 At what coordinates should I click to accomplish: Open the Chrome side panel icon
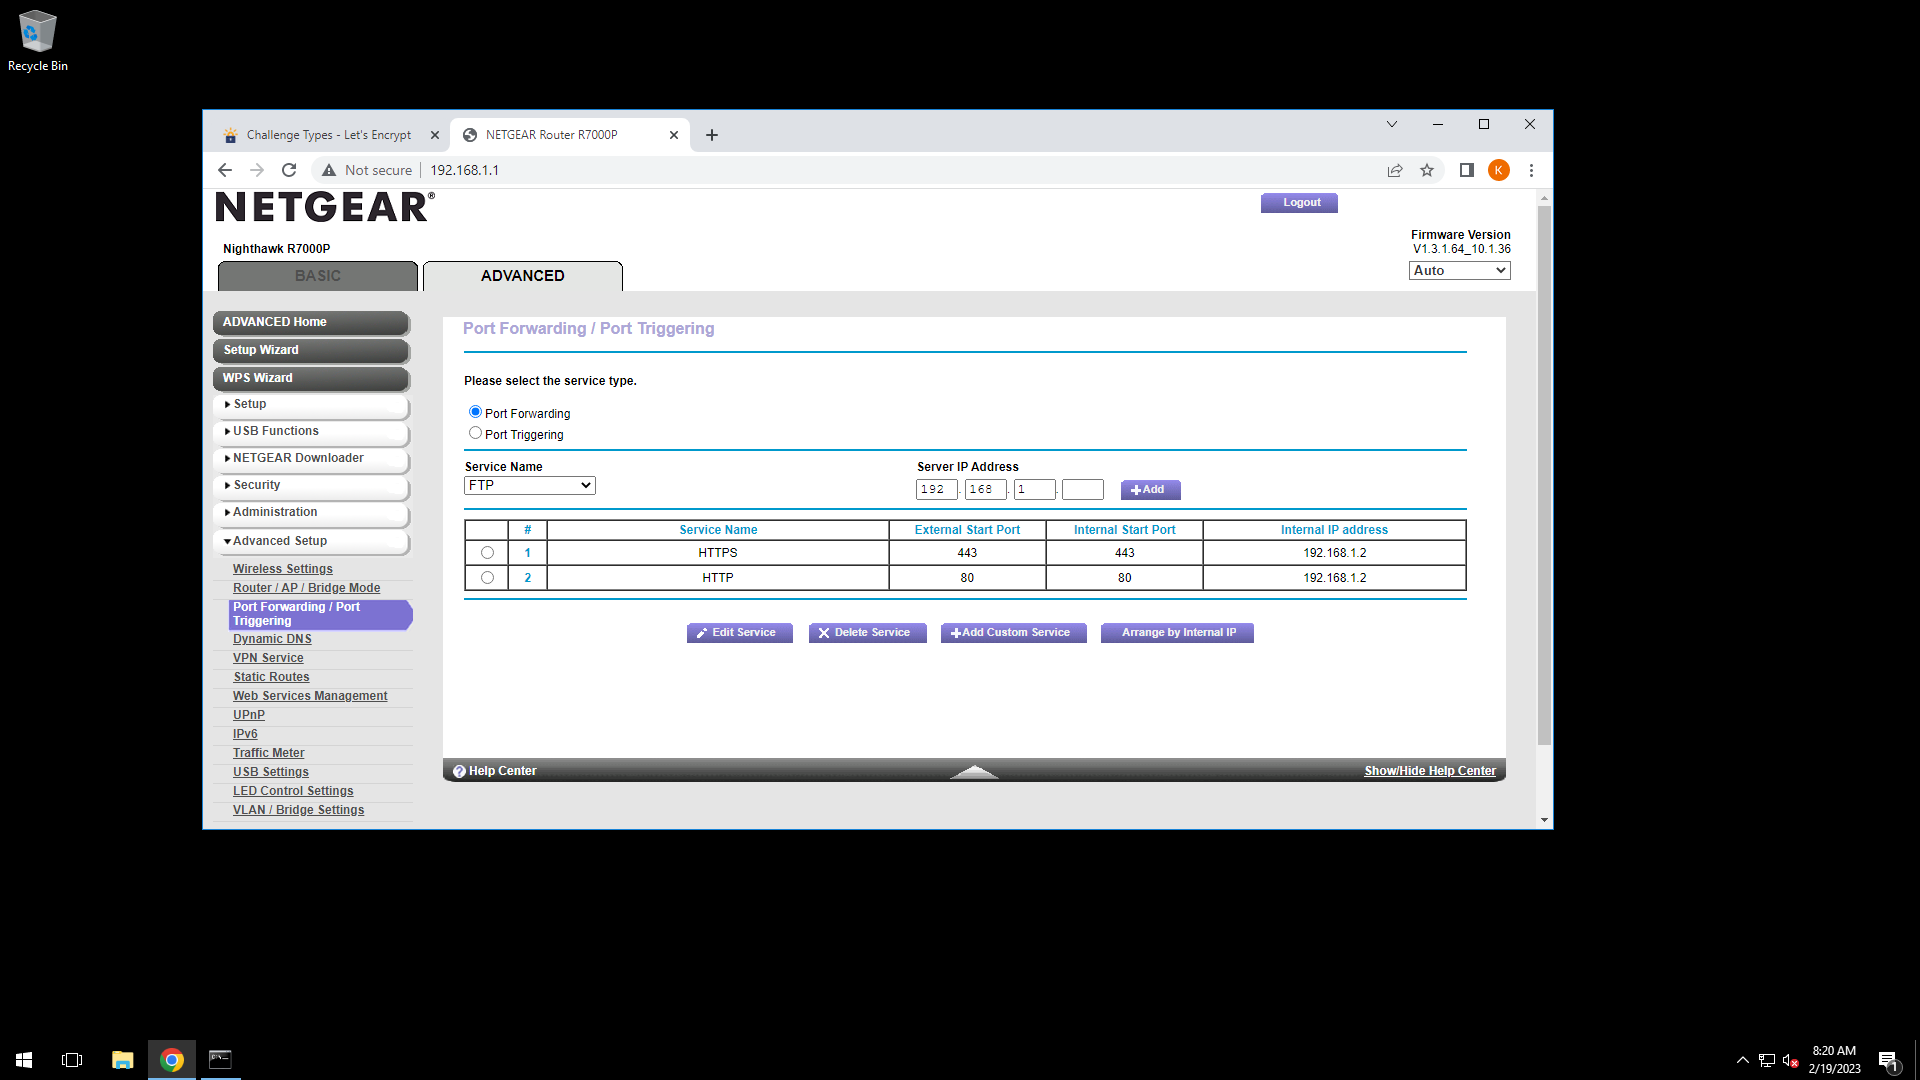pyautogui.click(x=1466, y=170)
